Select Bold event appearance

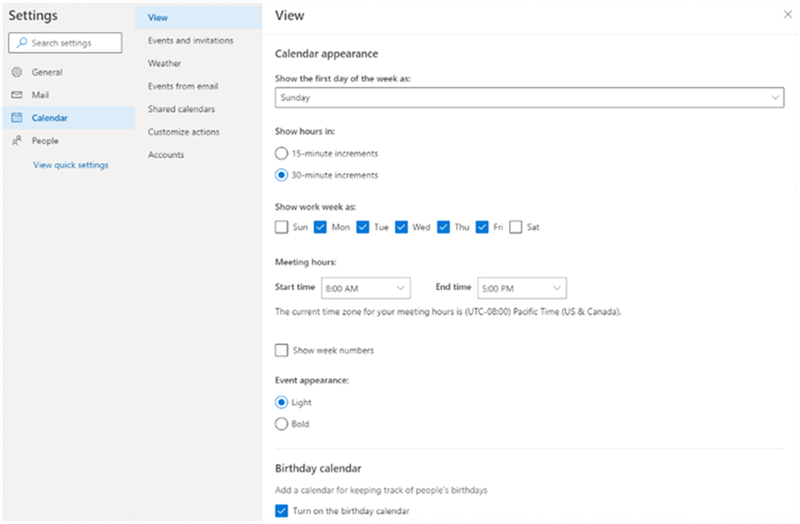click(282, 424)
